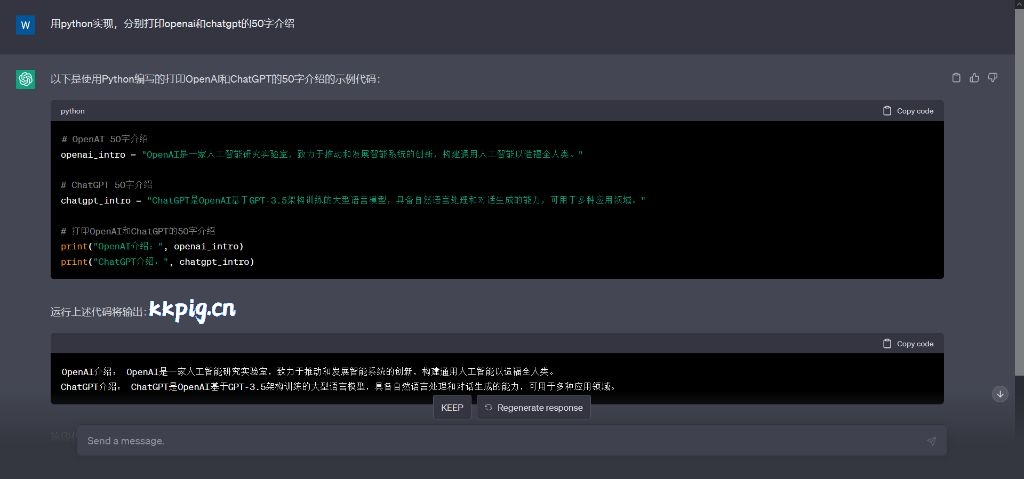Send the message with the paper-plane icon
Image resolution: width=1024 pixels, height=479 pixels.
pos(931,441)
